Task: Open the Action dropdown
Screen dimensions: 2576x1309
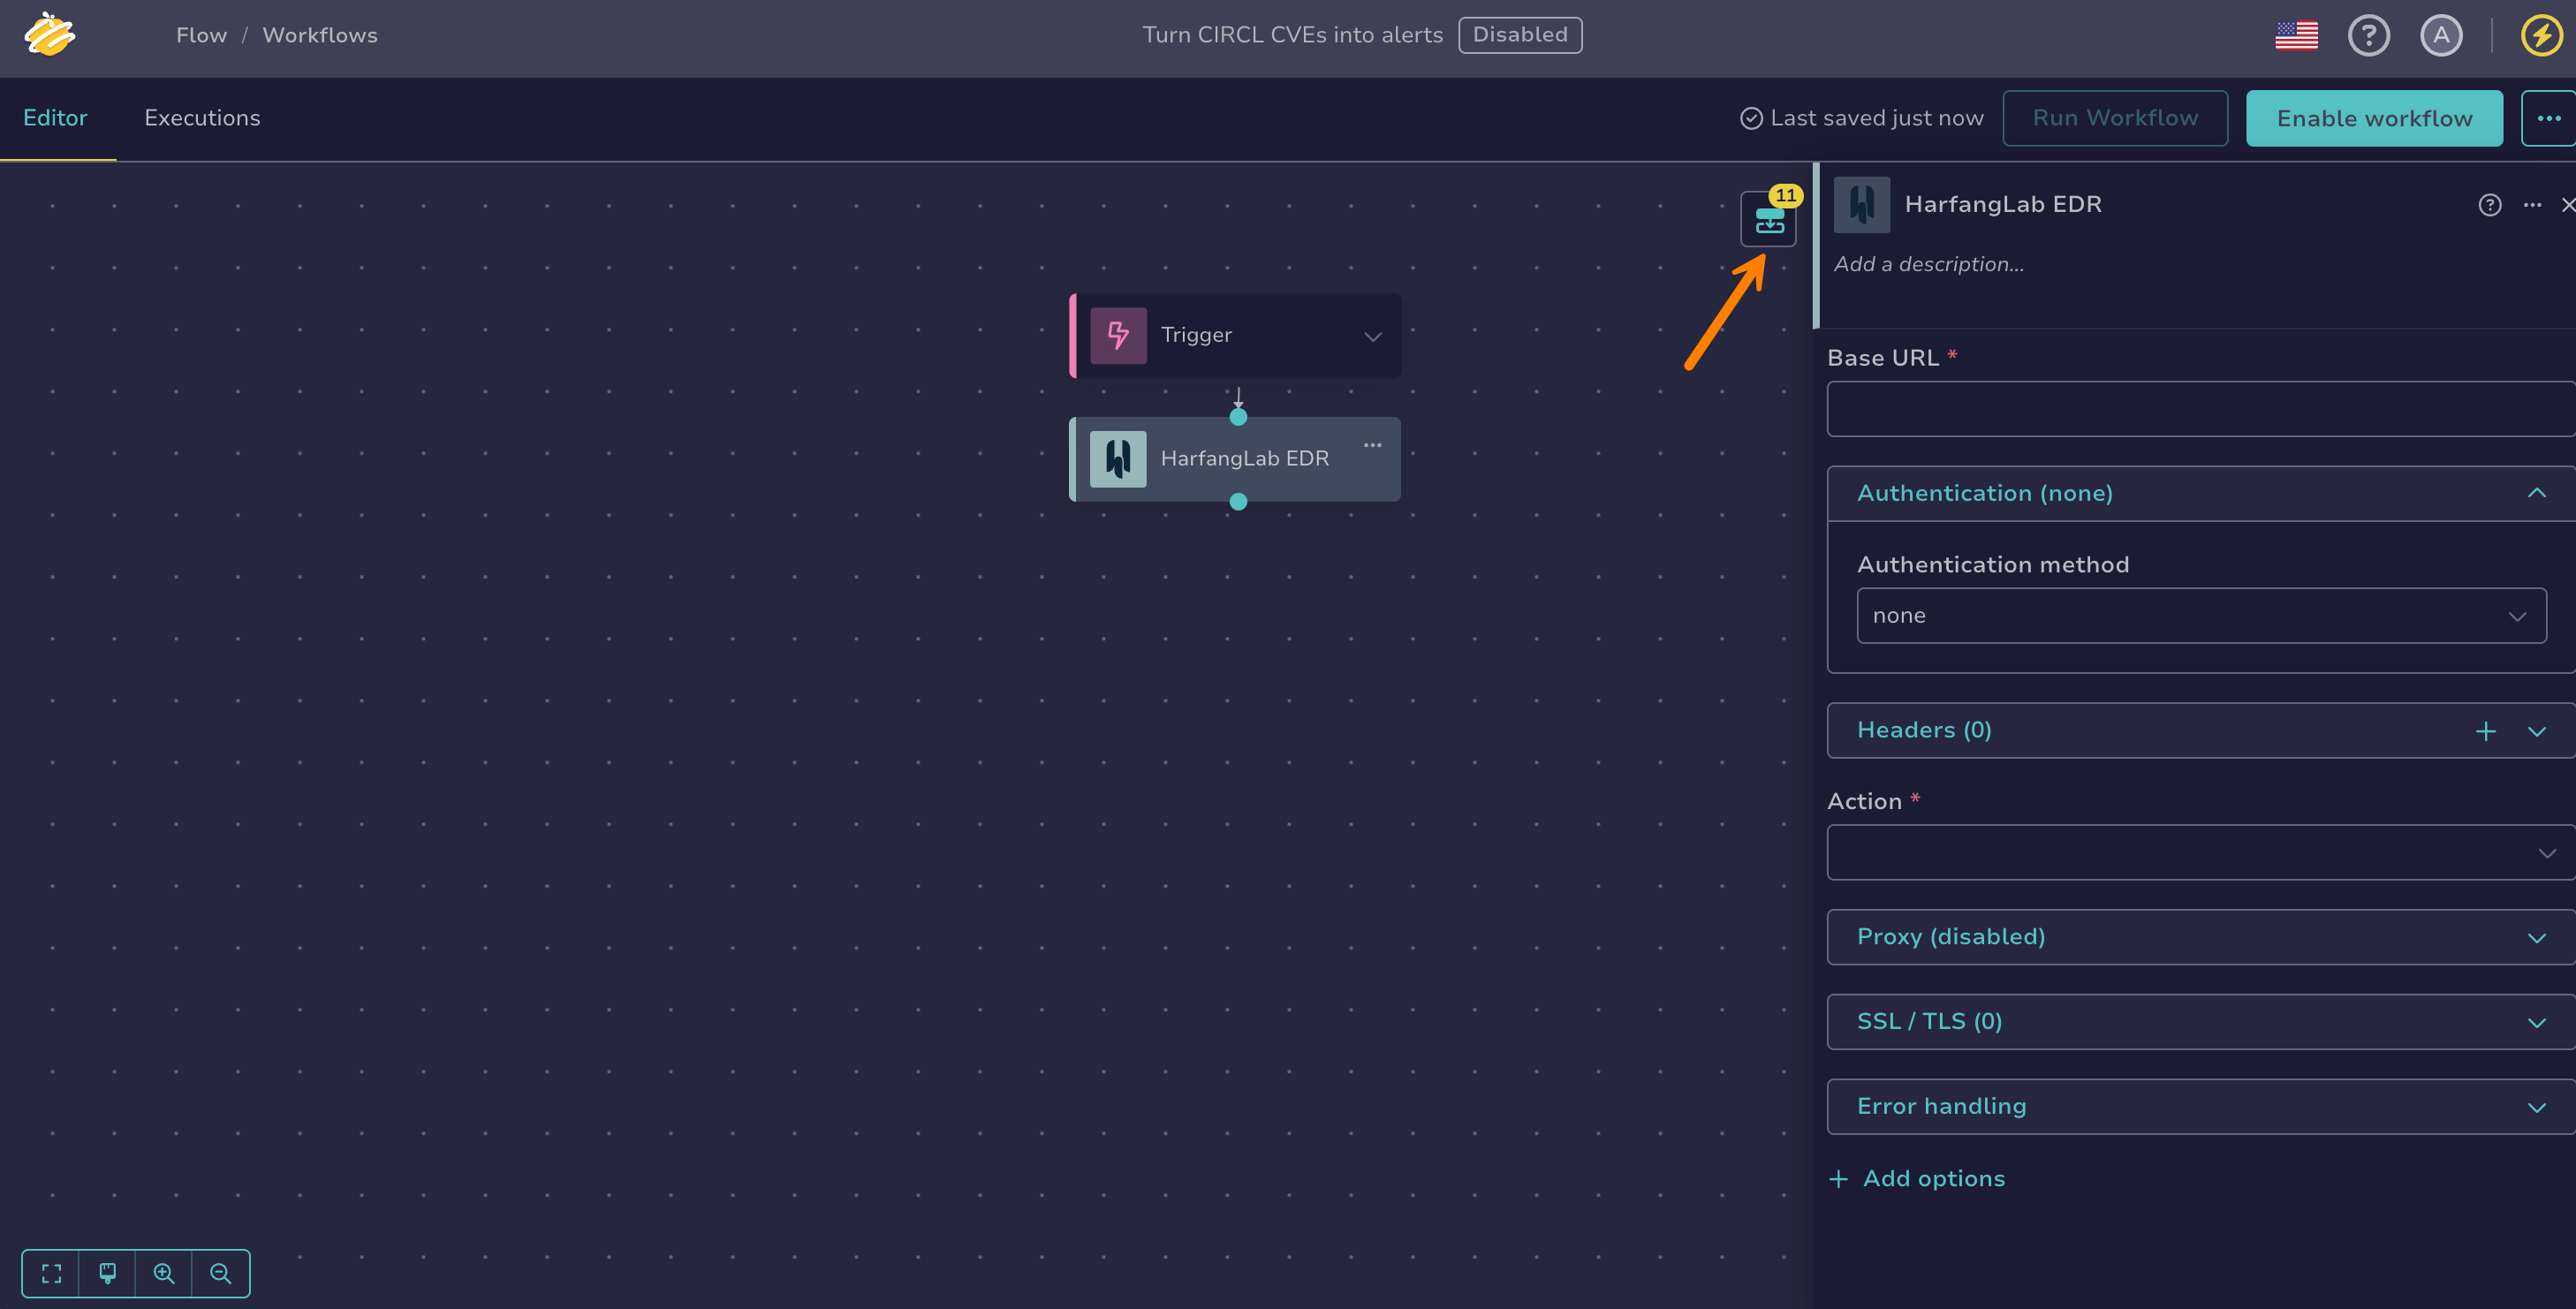Action: coord(2201,852)
